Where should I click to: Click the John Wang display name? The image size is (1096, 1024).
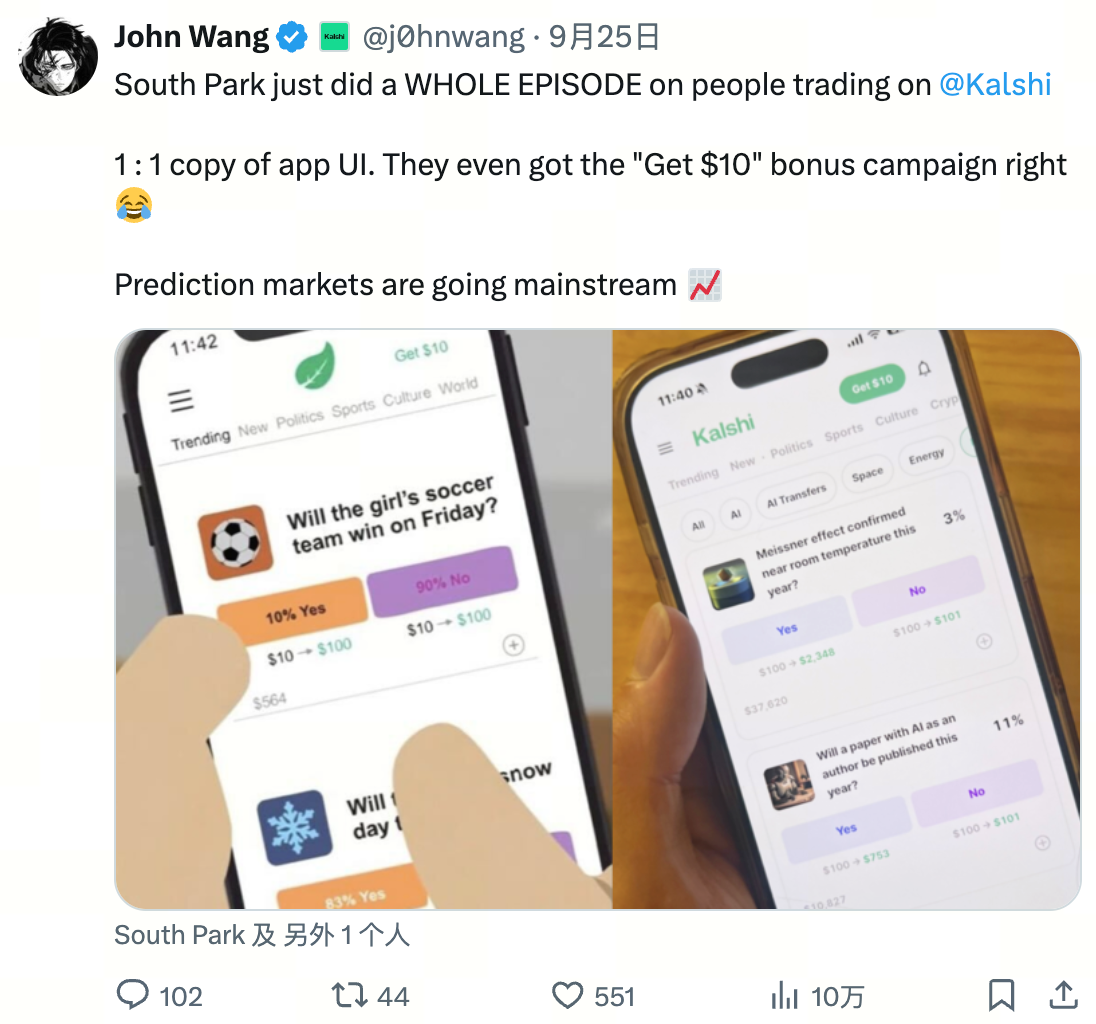[192, 37]
